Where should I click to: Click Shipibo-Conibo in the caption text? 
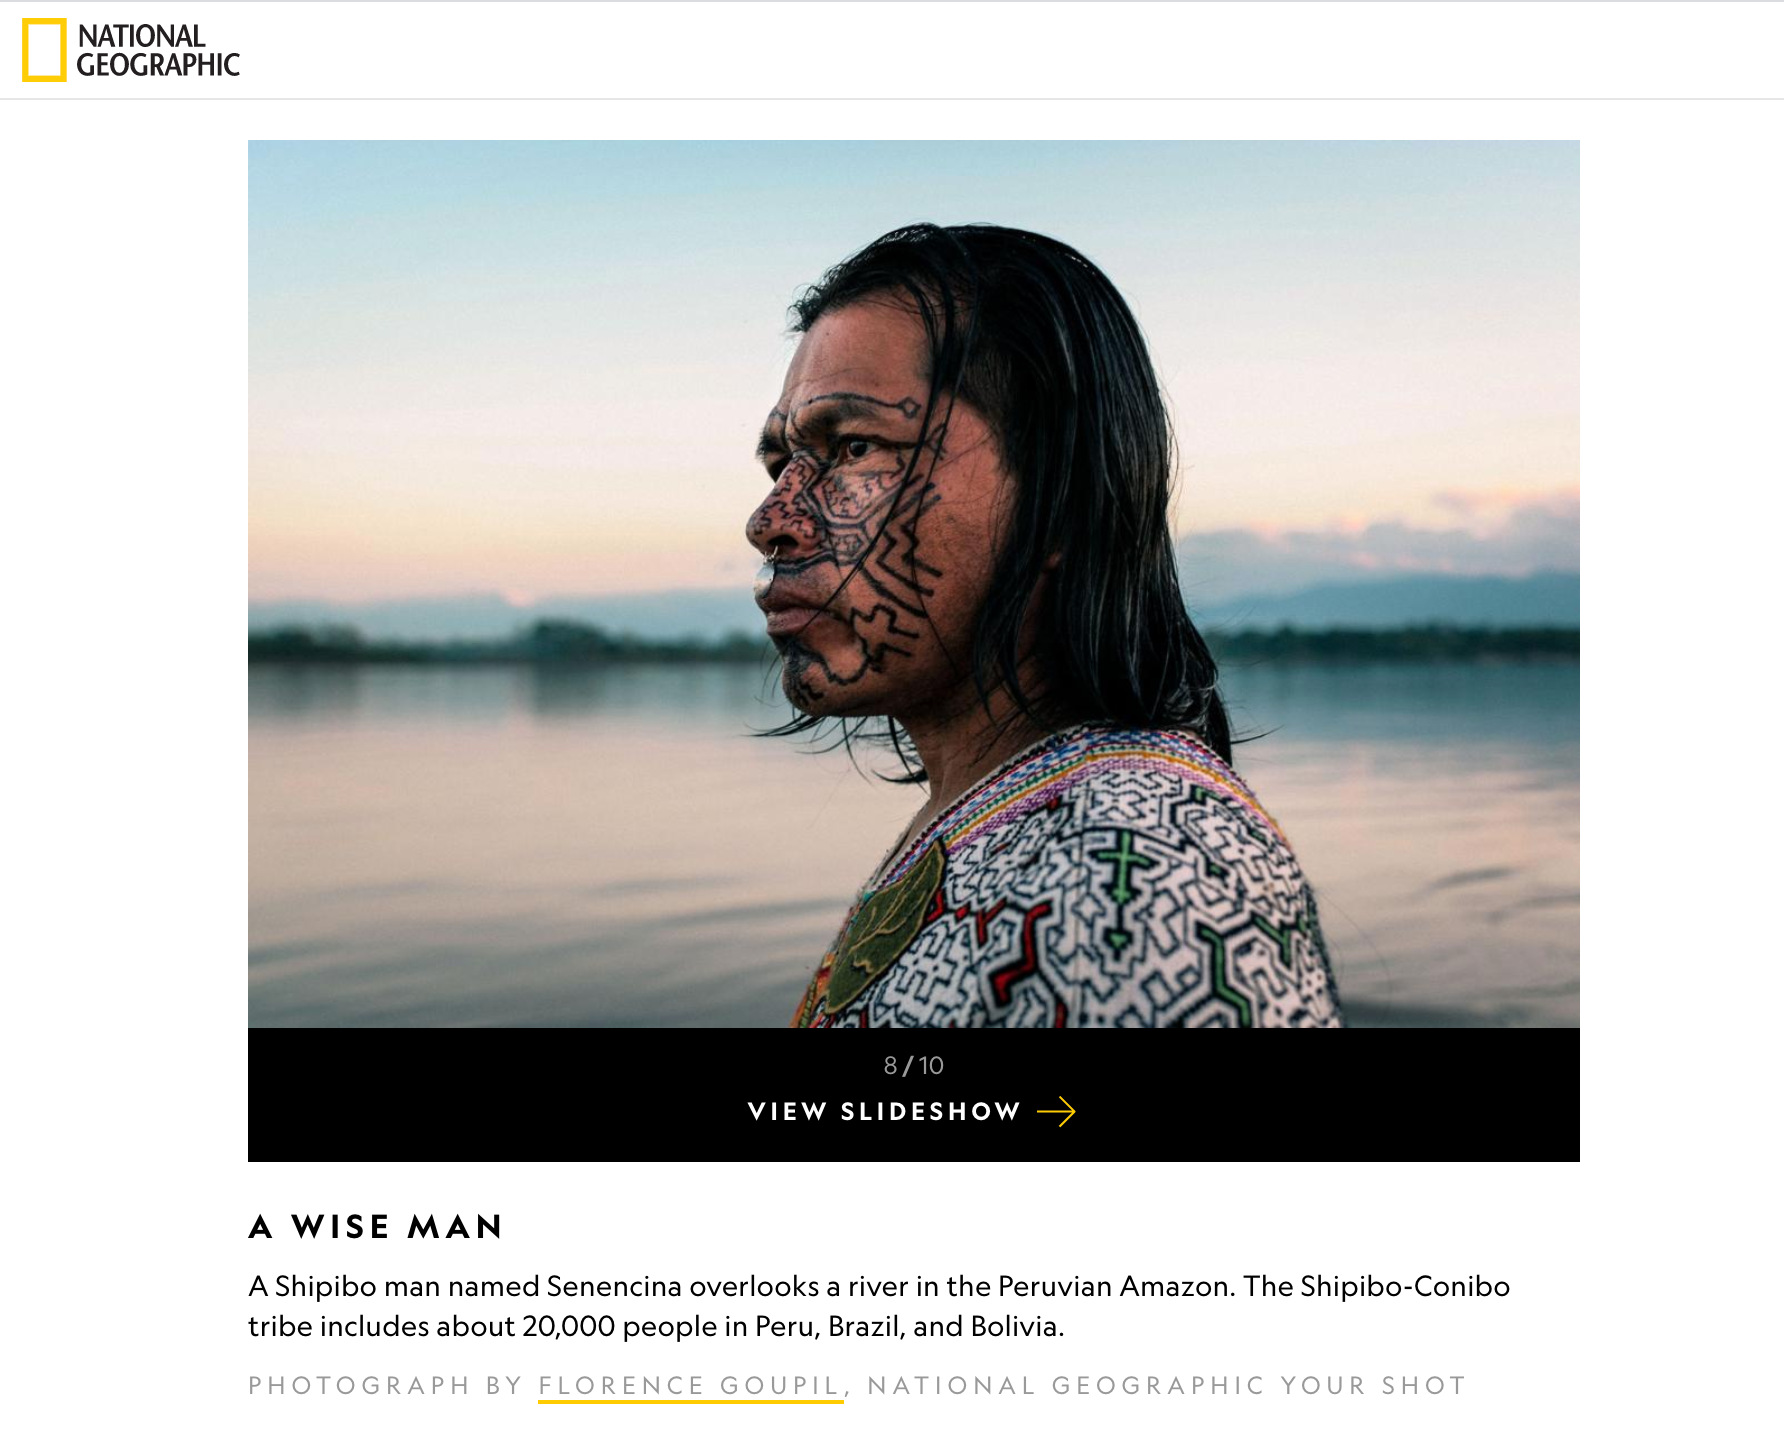[1405, 1286]
